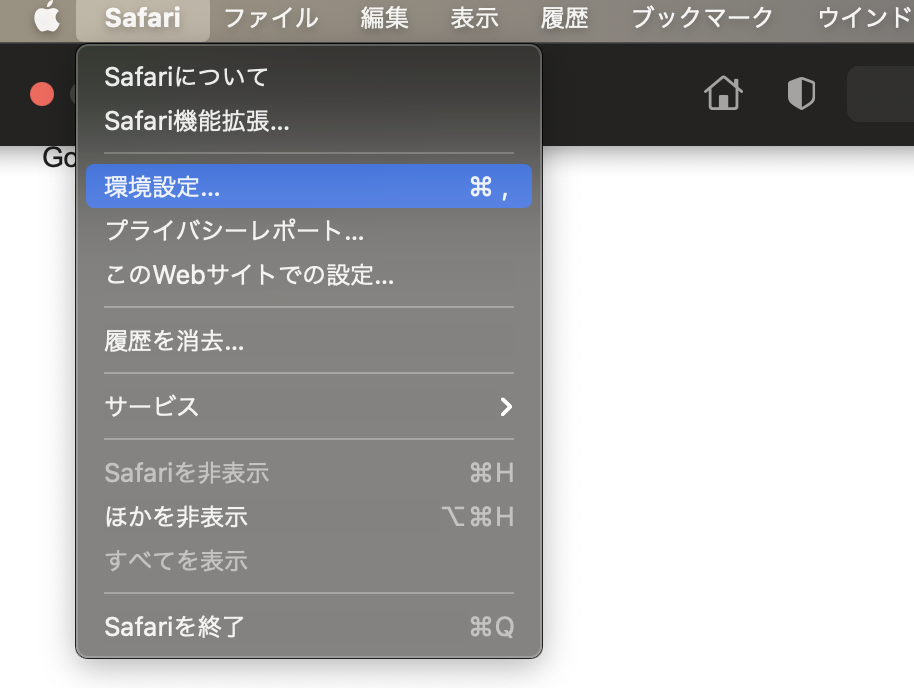The image size is (914, 688).
Task: Select このWebサイトでの設定... entry
Action: pyautogui.click(x=309, y=275)
